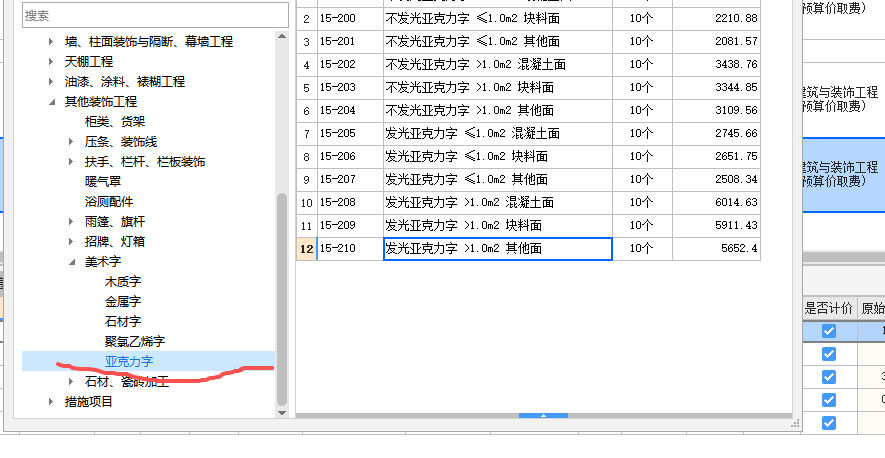Select the 金属字 tree item
Viewport: 885px width, 458px height.
point(122,302)
